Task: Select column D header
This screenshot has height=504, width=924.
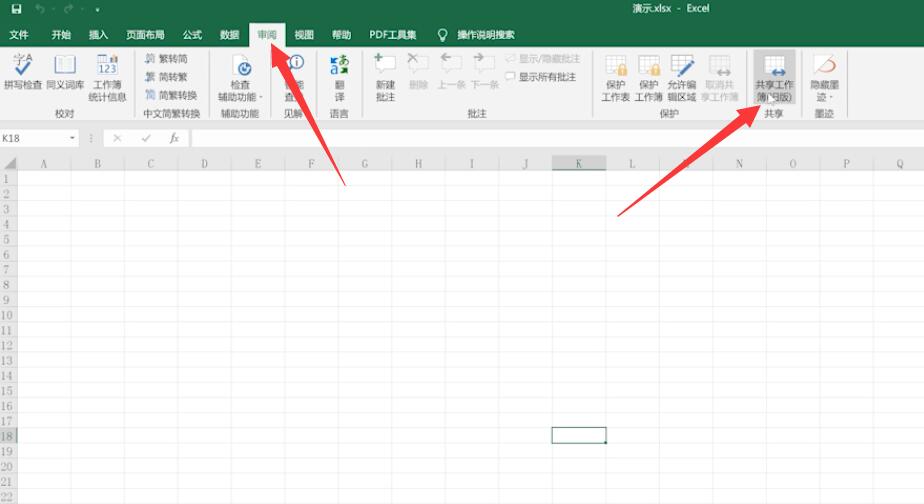Action: click(x=204, y=164)
